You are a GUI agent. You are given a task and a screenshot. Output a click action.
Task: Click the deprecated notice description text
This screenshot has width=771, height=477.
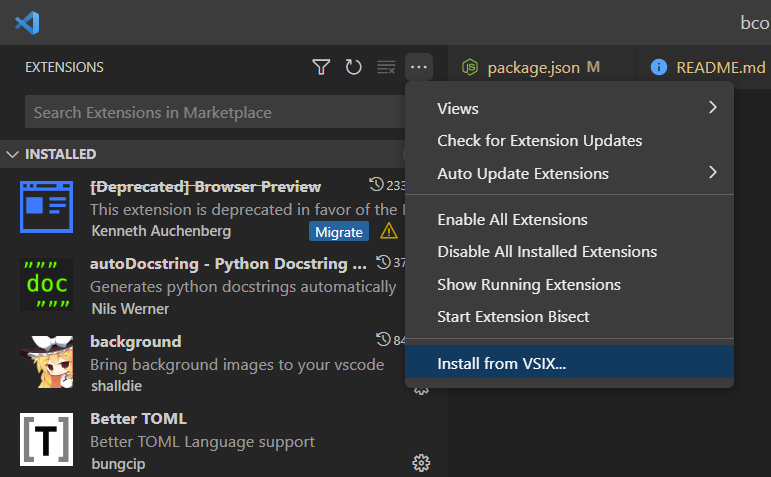pyautogui.click(x=247, y=209)
